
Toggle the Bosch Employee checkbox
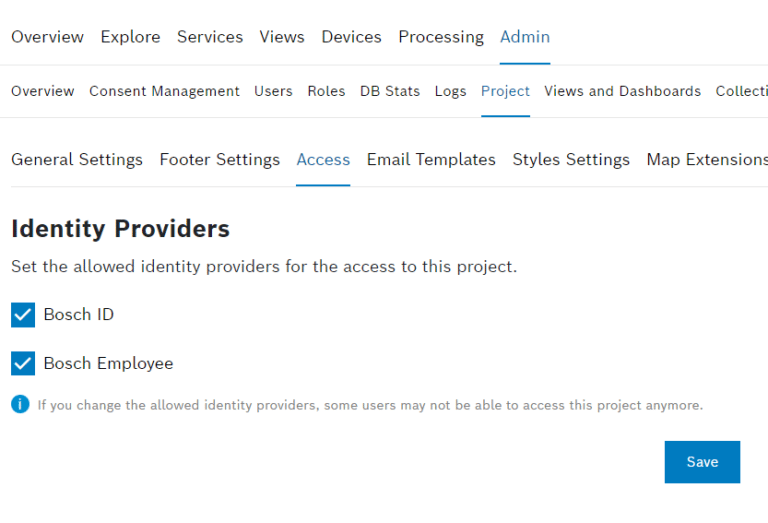click(23, 364)
